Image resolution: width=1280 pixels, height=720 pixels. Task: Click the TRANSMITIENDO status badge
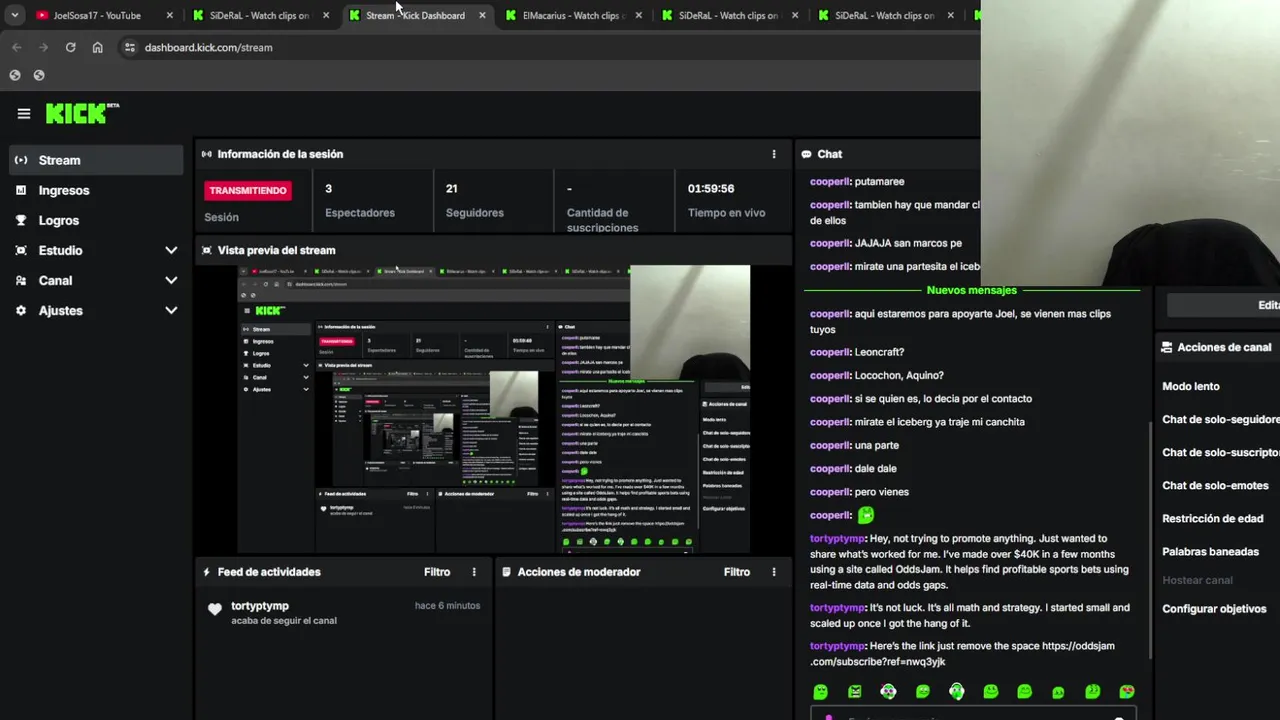pos(248,190)
